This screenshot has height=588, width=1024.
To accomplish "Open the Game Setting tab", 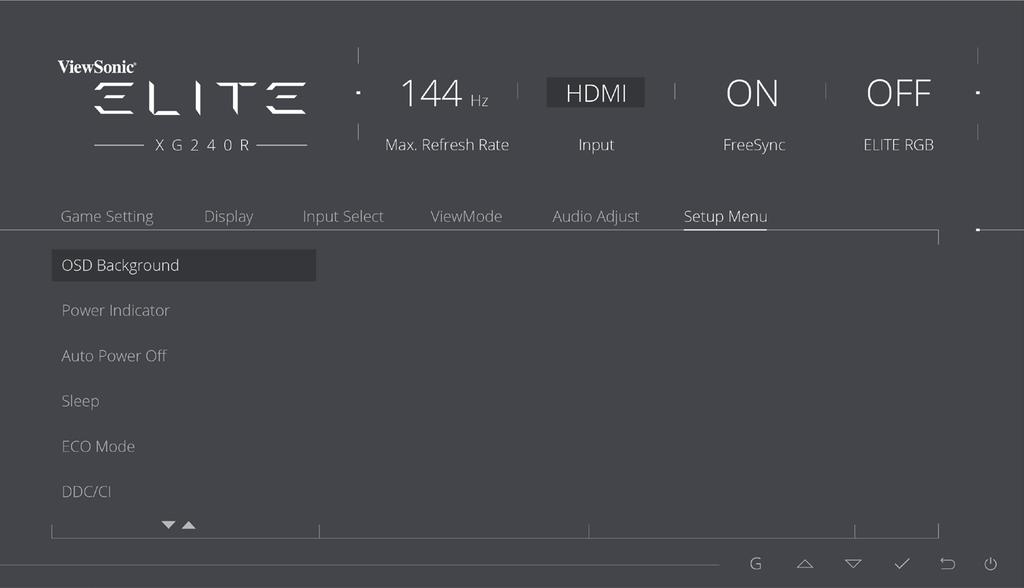I will pos(107,216).
